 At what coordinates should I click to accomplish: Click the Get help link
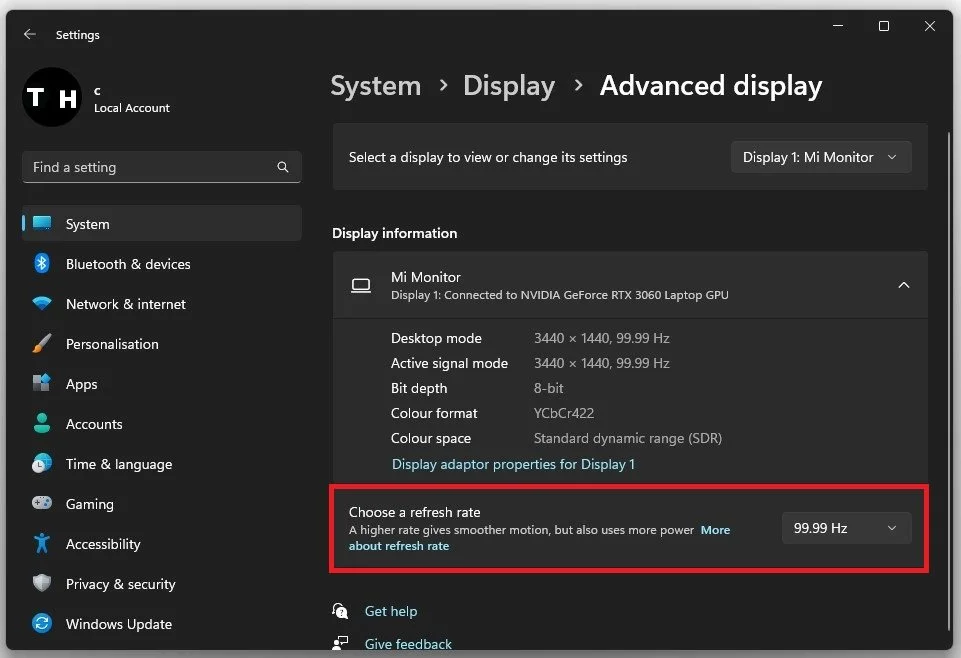click(390, 611)
